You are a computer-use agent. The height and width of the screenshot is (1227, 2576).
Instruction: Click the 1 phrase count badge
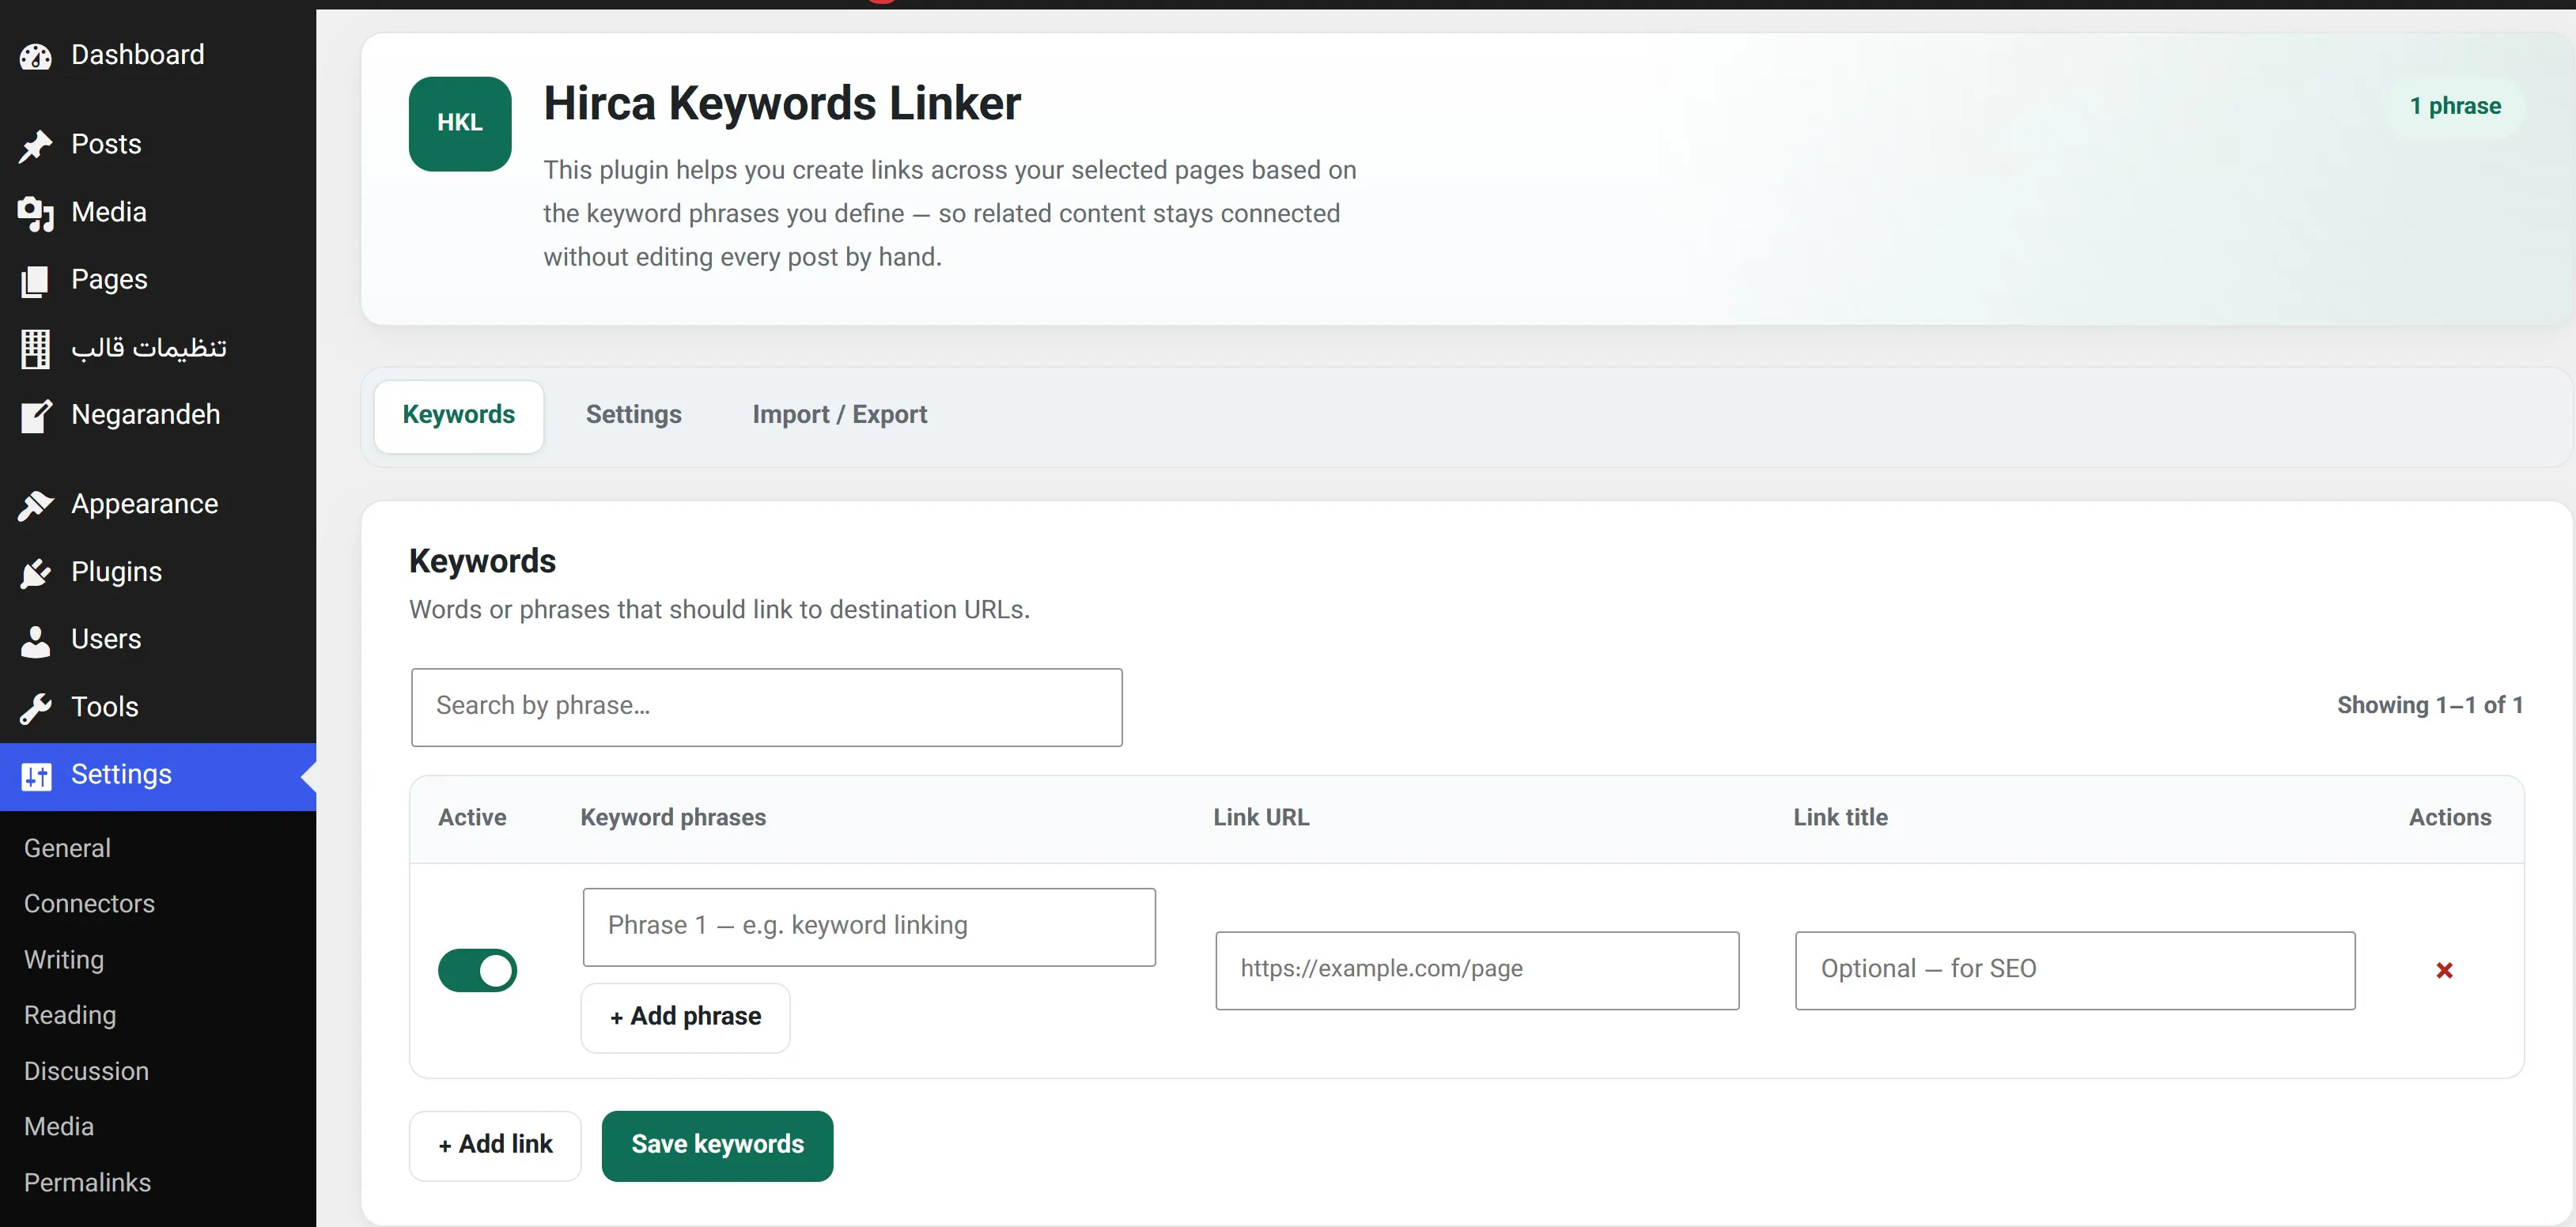[2455, 106]
